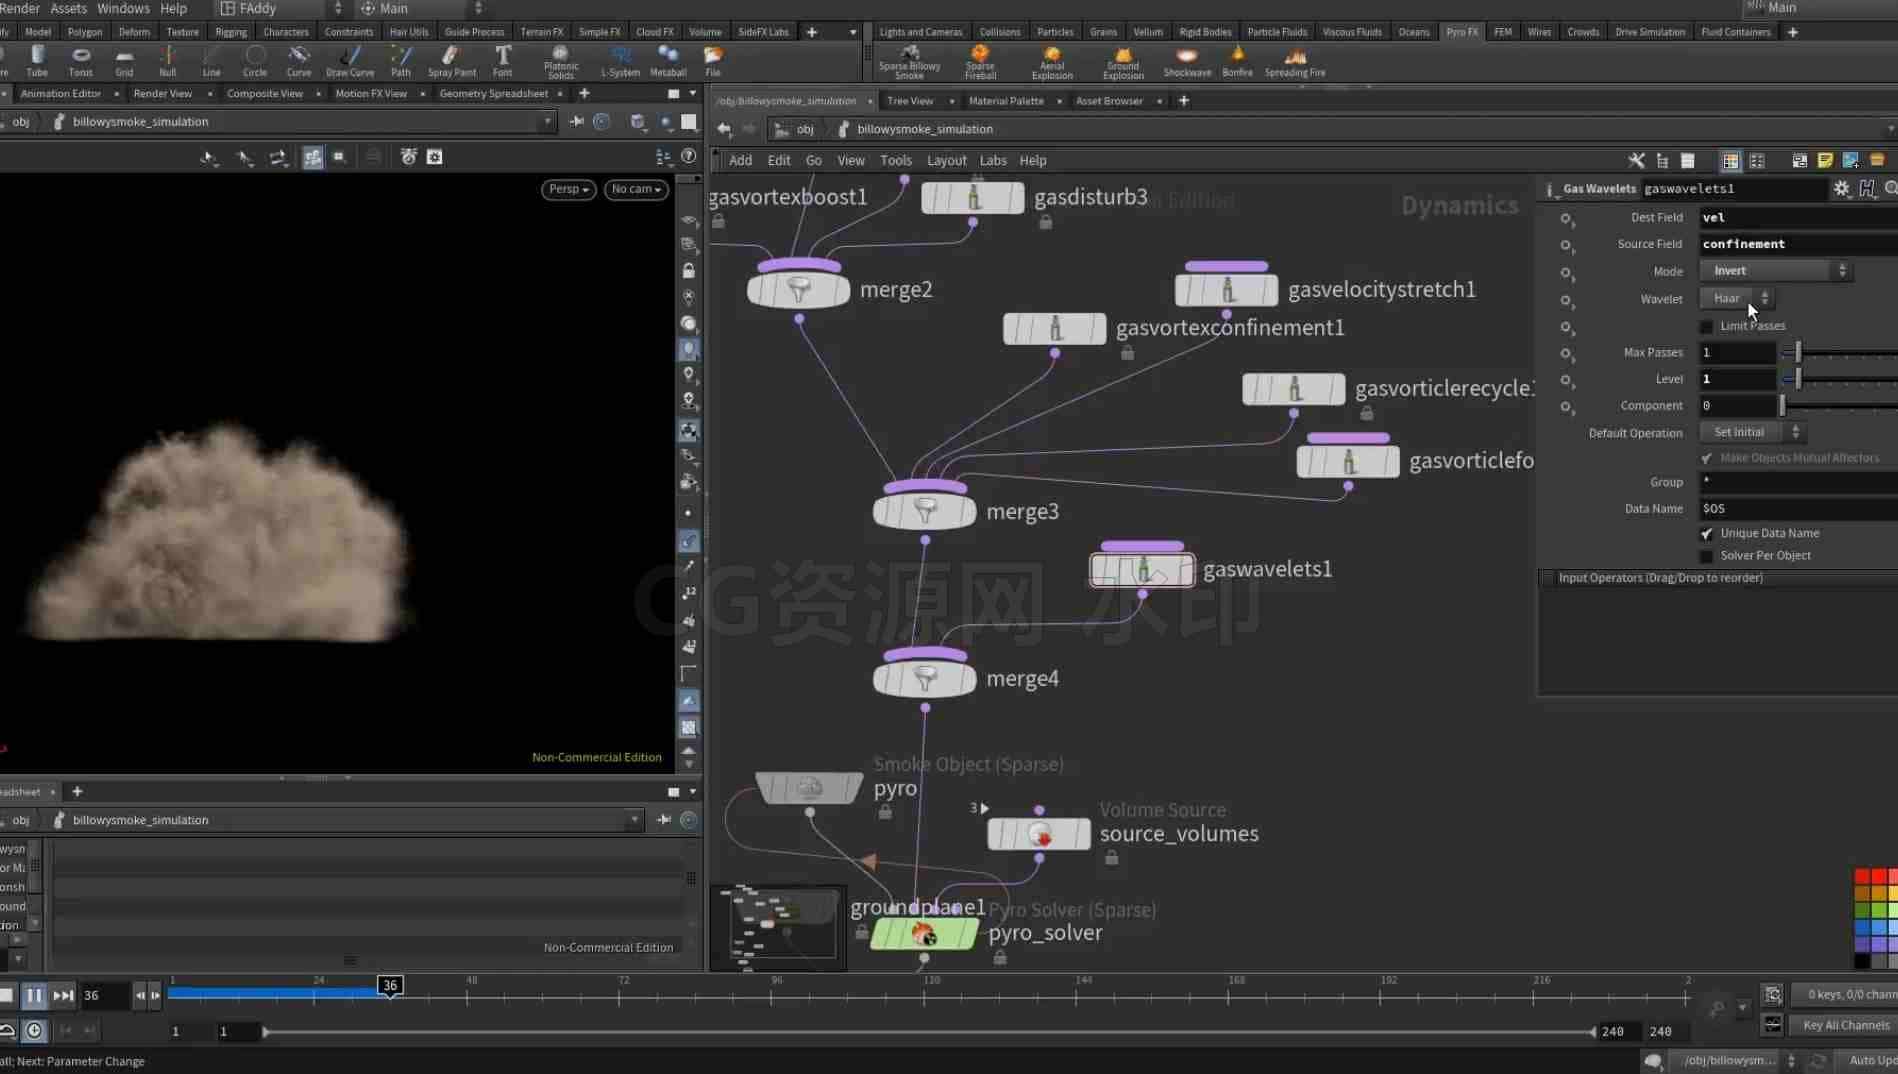Open the Wavelet Haar dropdown
Screen dimensions: 1898x1074
[x=1737, y=298]
